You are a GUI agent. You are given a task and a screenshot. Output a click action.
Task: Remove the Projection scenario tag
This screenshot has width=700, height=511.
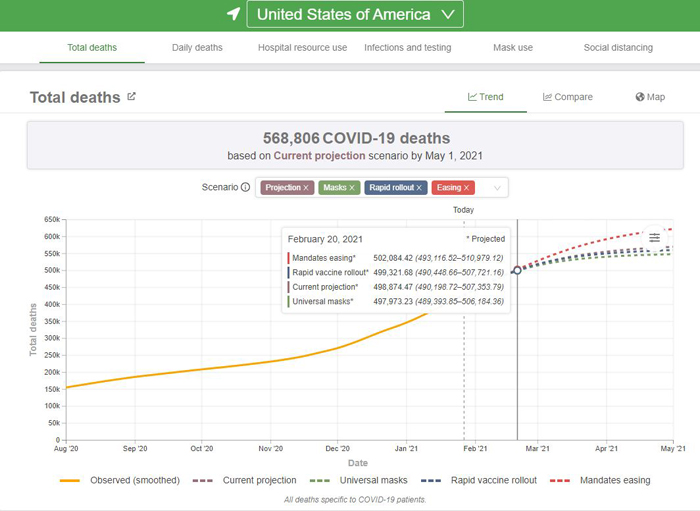pyautogui.click(x=306, y=188)
